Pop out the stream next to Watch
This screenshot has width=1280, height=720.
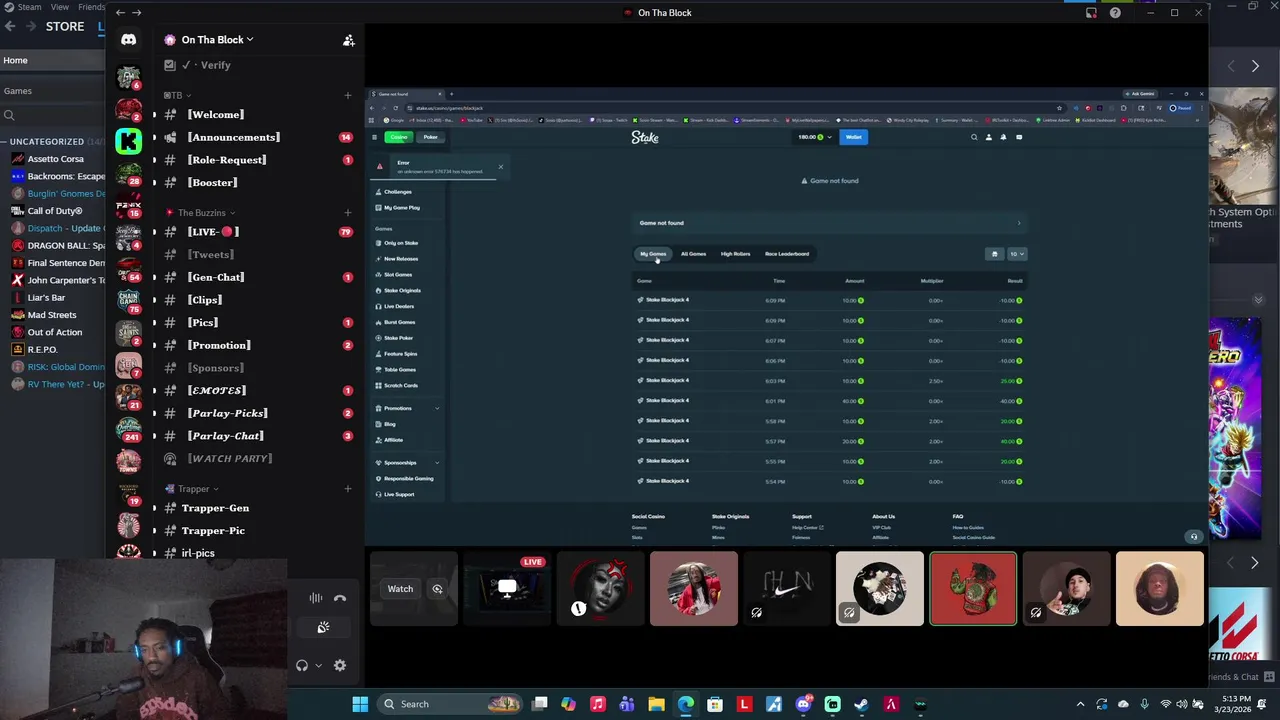pyautogui.click(x=437, y=589)
